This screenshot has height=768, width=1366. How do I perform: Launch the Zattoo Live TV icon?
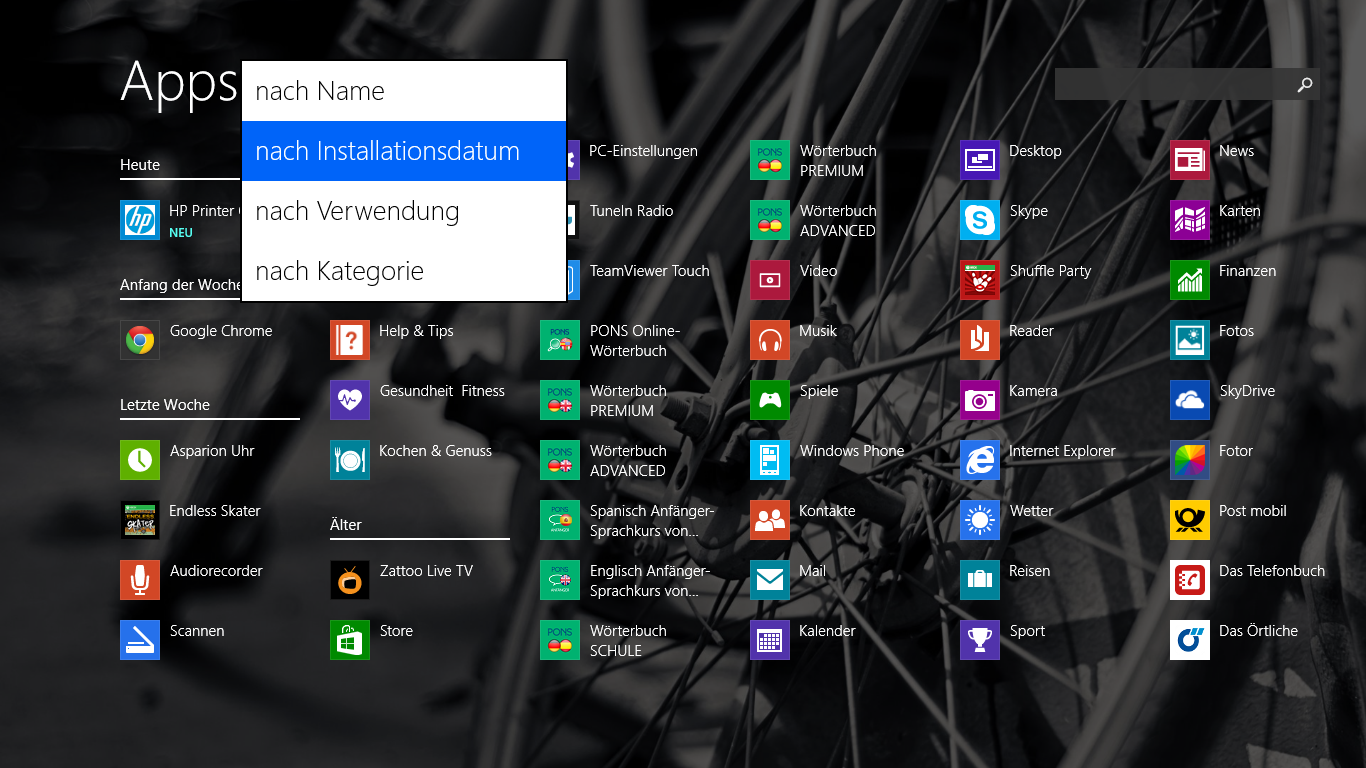point(350,580)
